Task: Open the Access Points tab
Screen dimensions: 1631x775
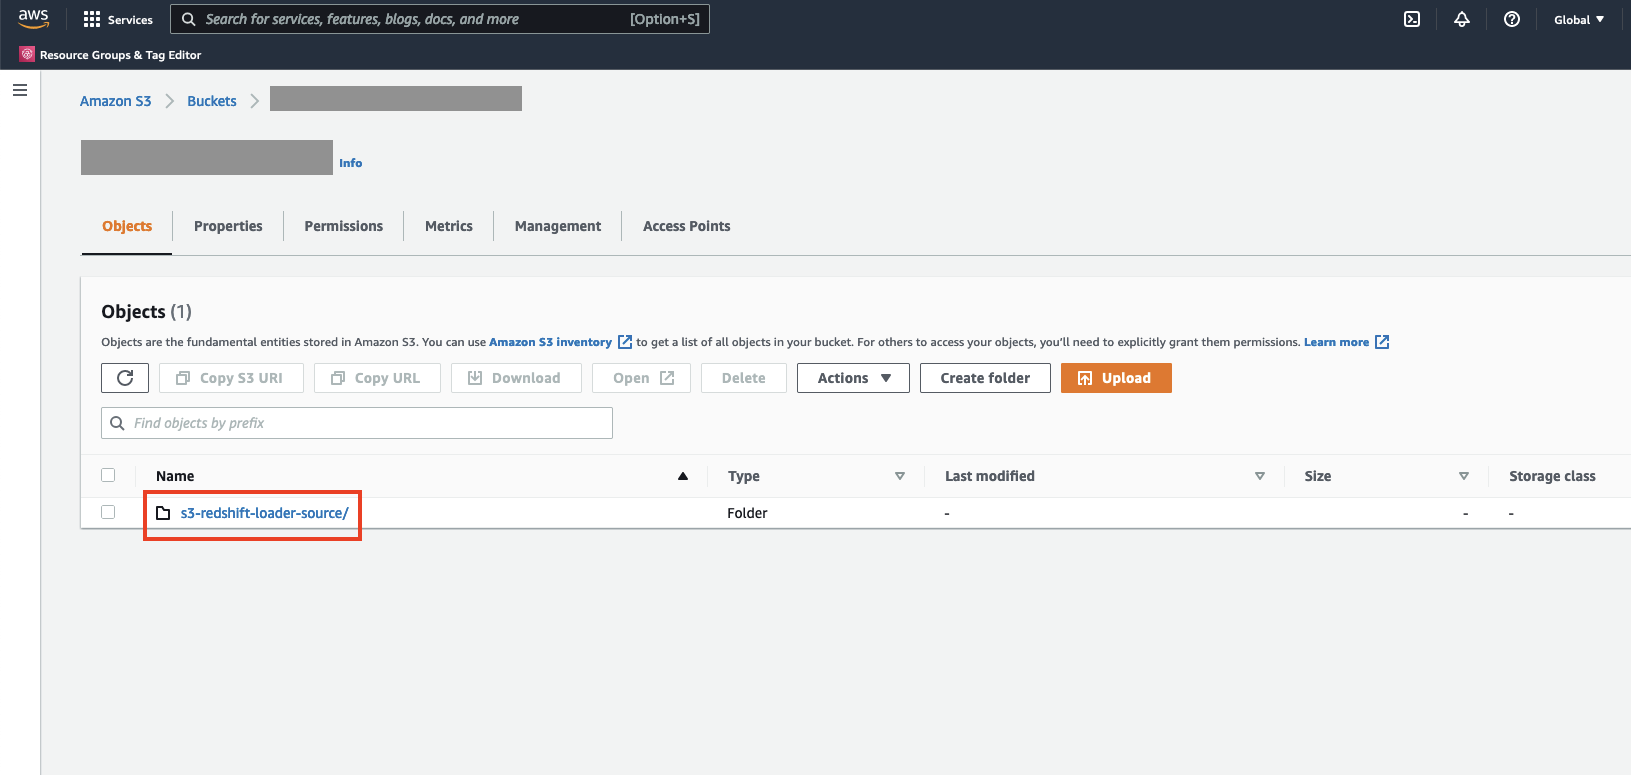Action: pos(687,226)
